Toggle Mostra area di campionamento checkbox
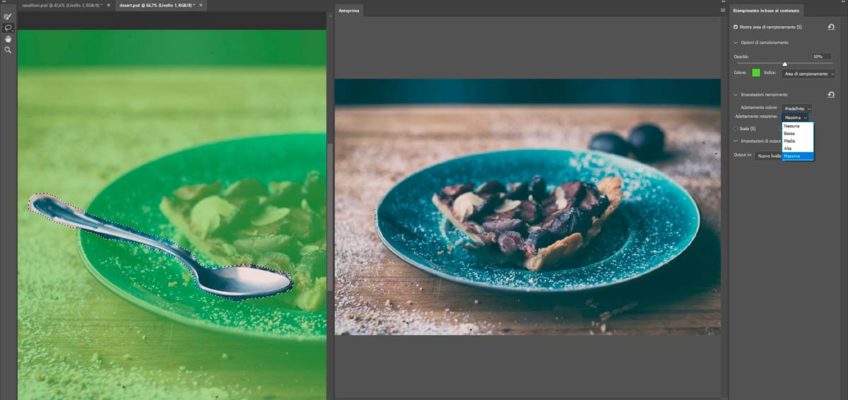This screenshot has height=400, width=848. pos(736,27)
